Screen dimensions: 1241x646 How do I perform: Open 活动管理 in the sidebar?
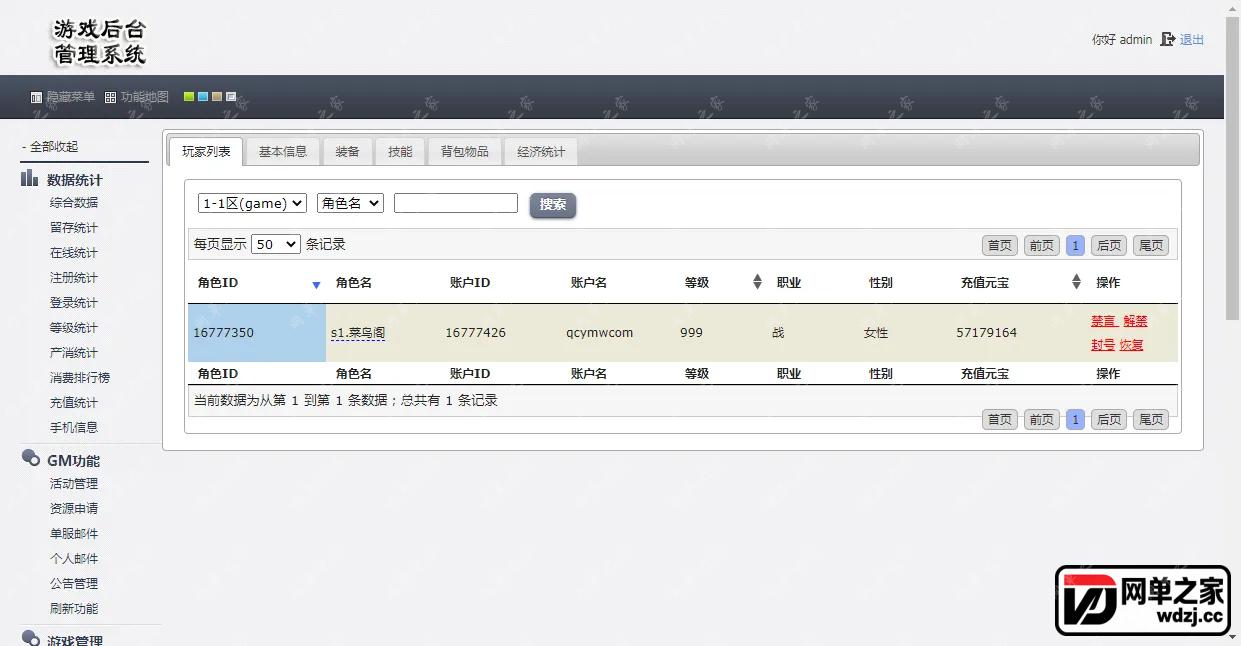click(x=74, y=483)
